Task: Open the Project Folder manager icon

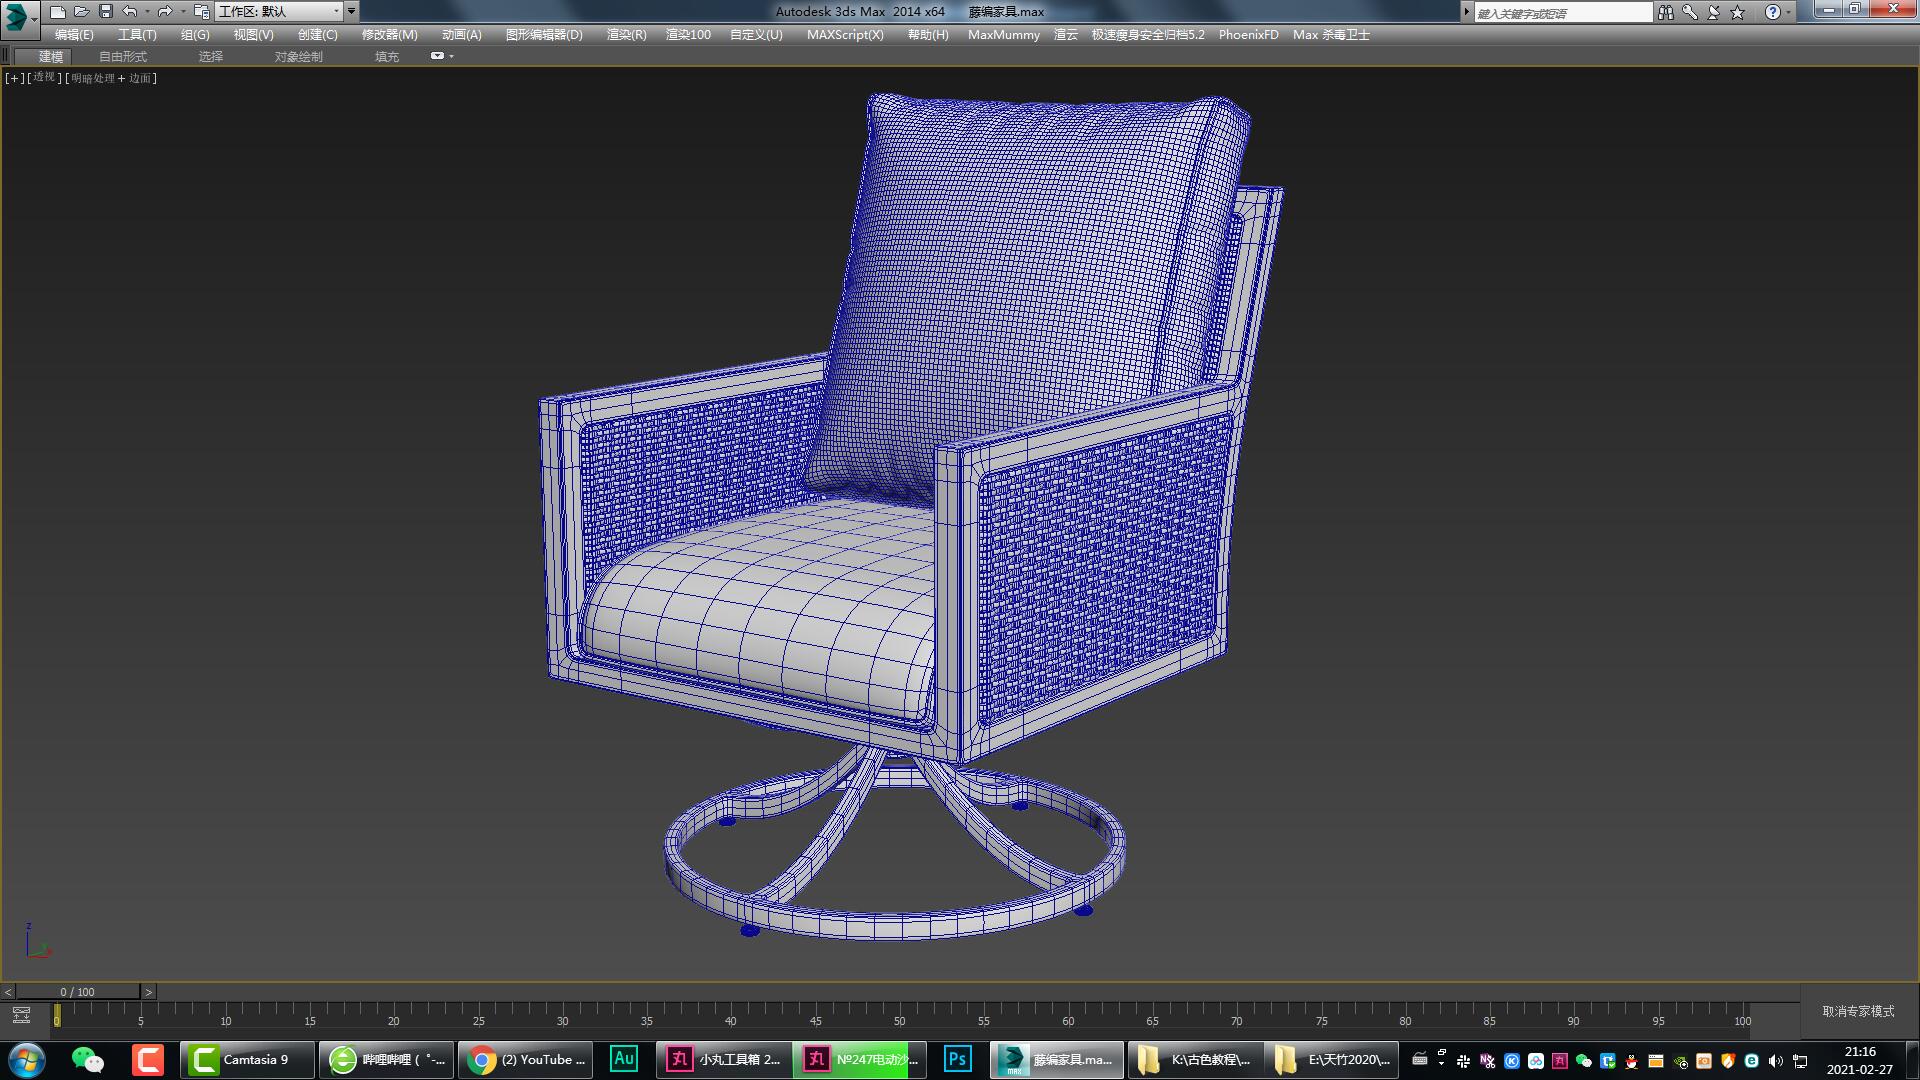Action: pyautogui.click(x=202, y=12)
